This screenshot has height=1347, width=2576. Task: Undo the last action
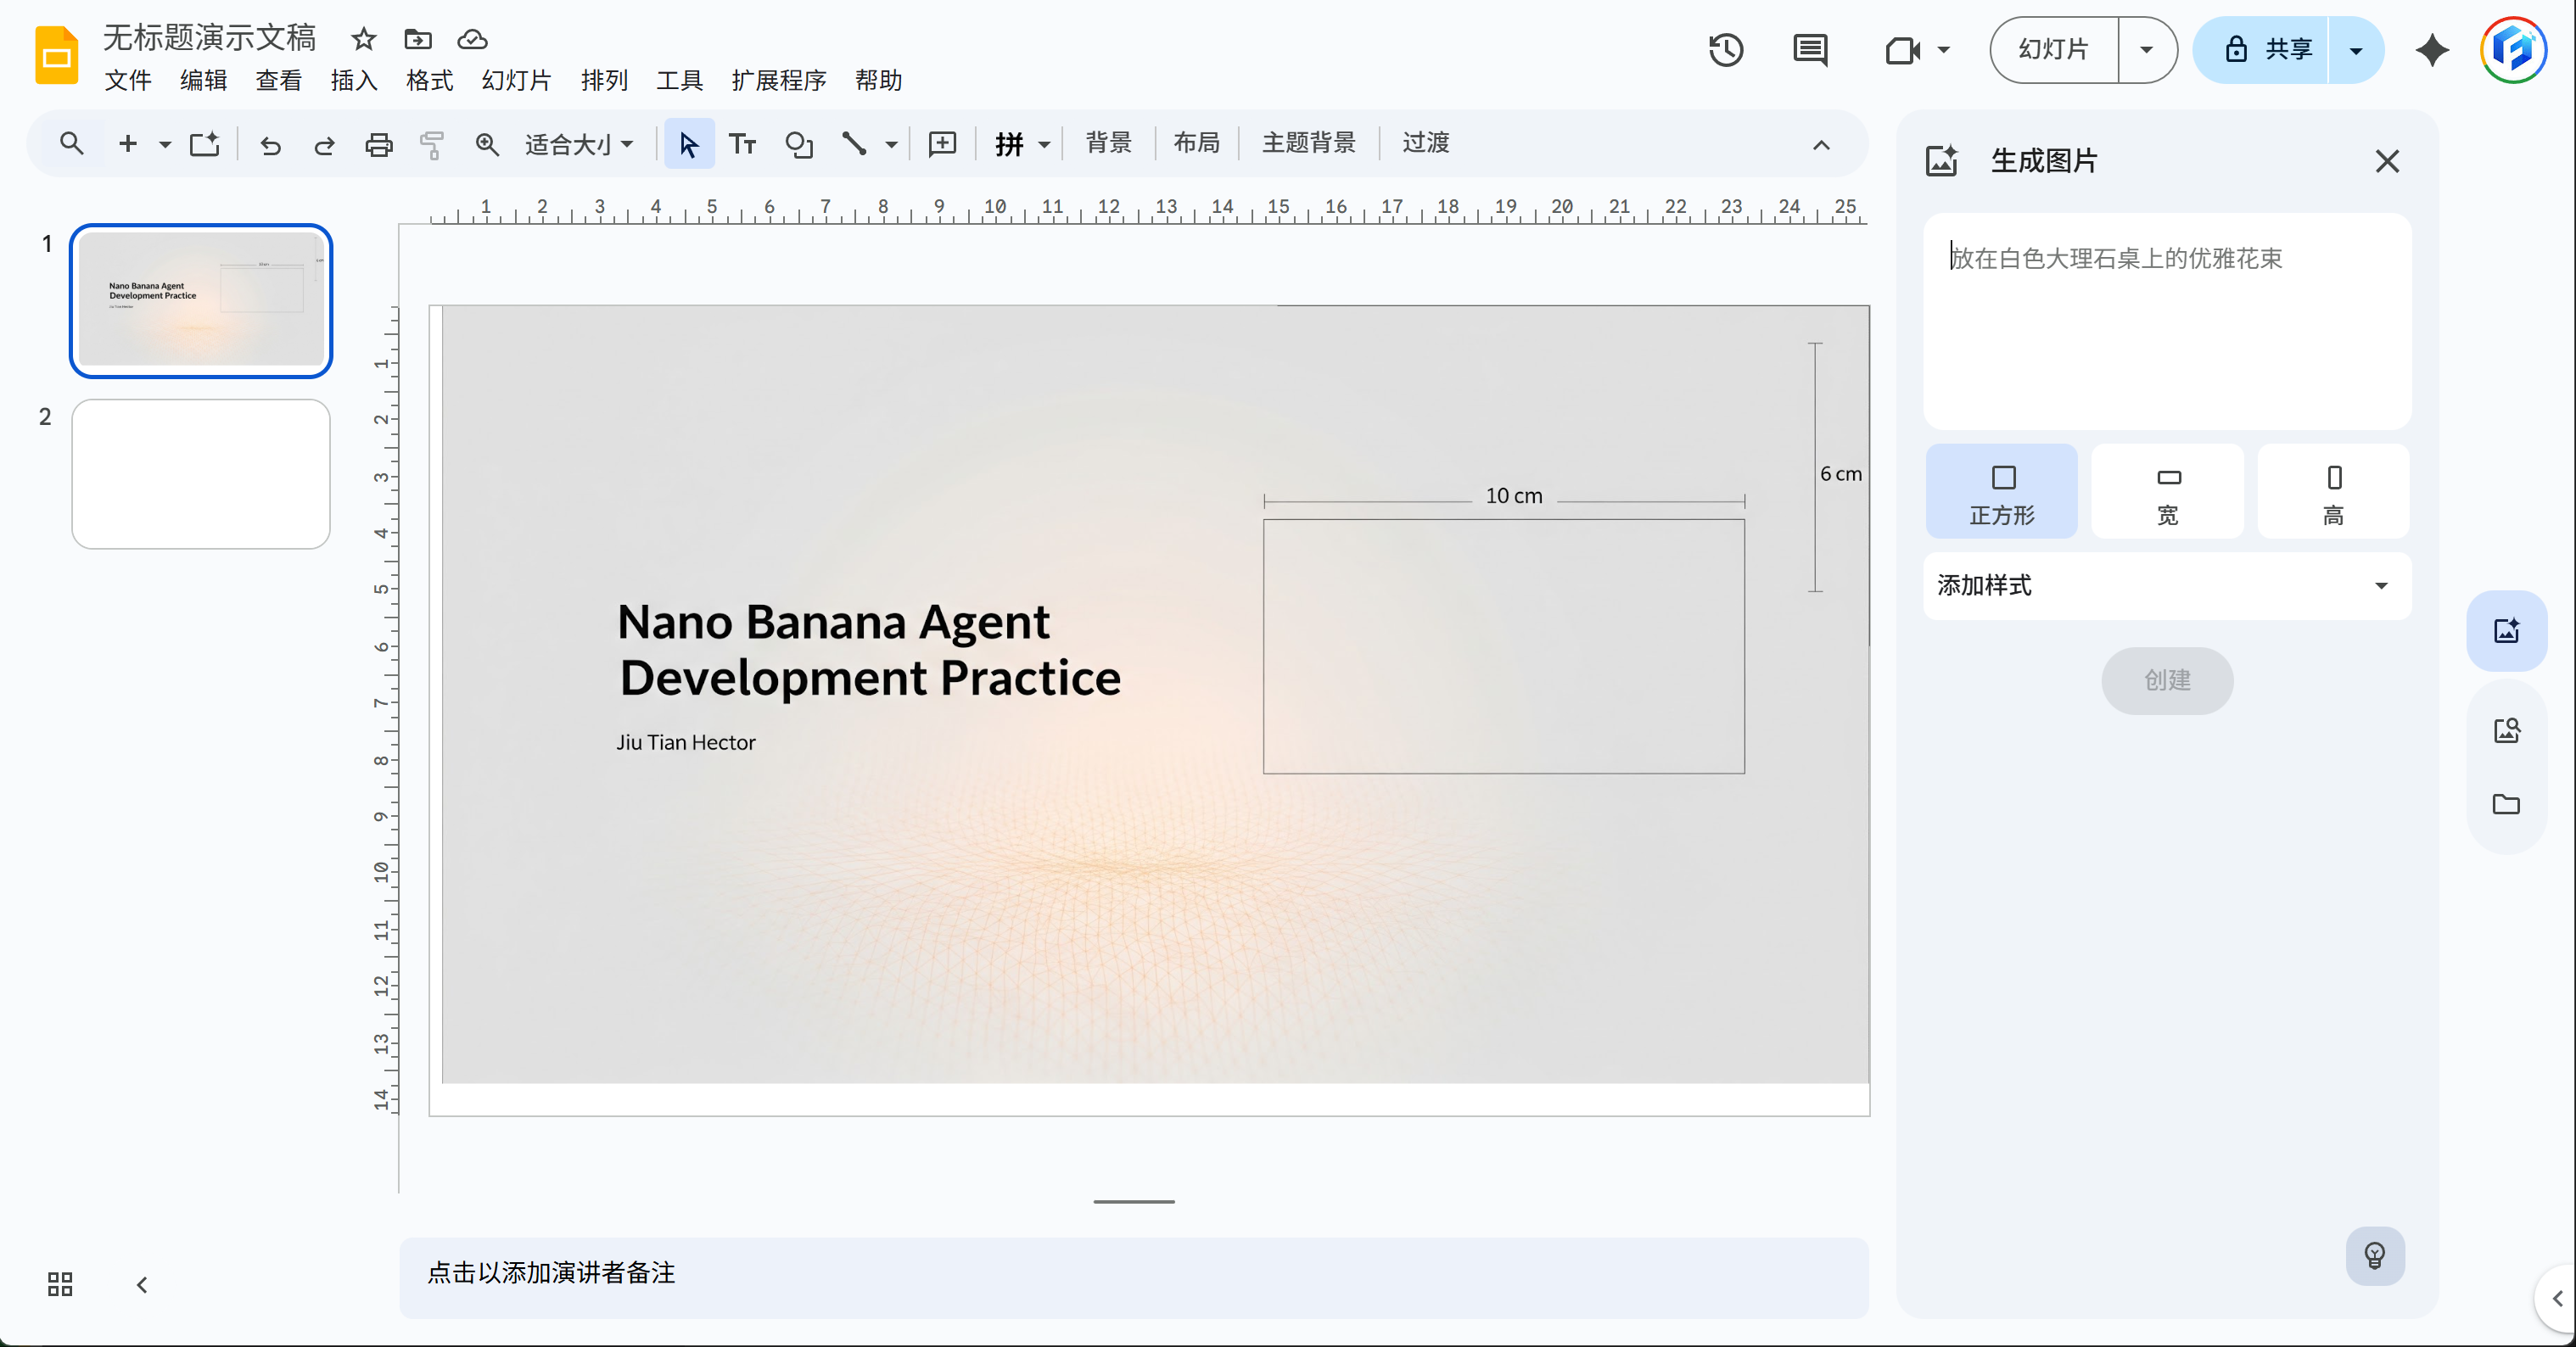click(270, 145)
